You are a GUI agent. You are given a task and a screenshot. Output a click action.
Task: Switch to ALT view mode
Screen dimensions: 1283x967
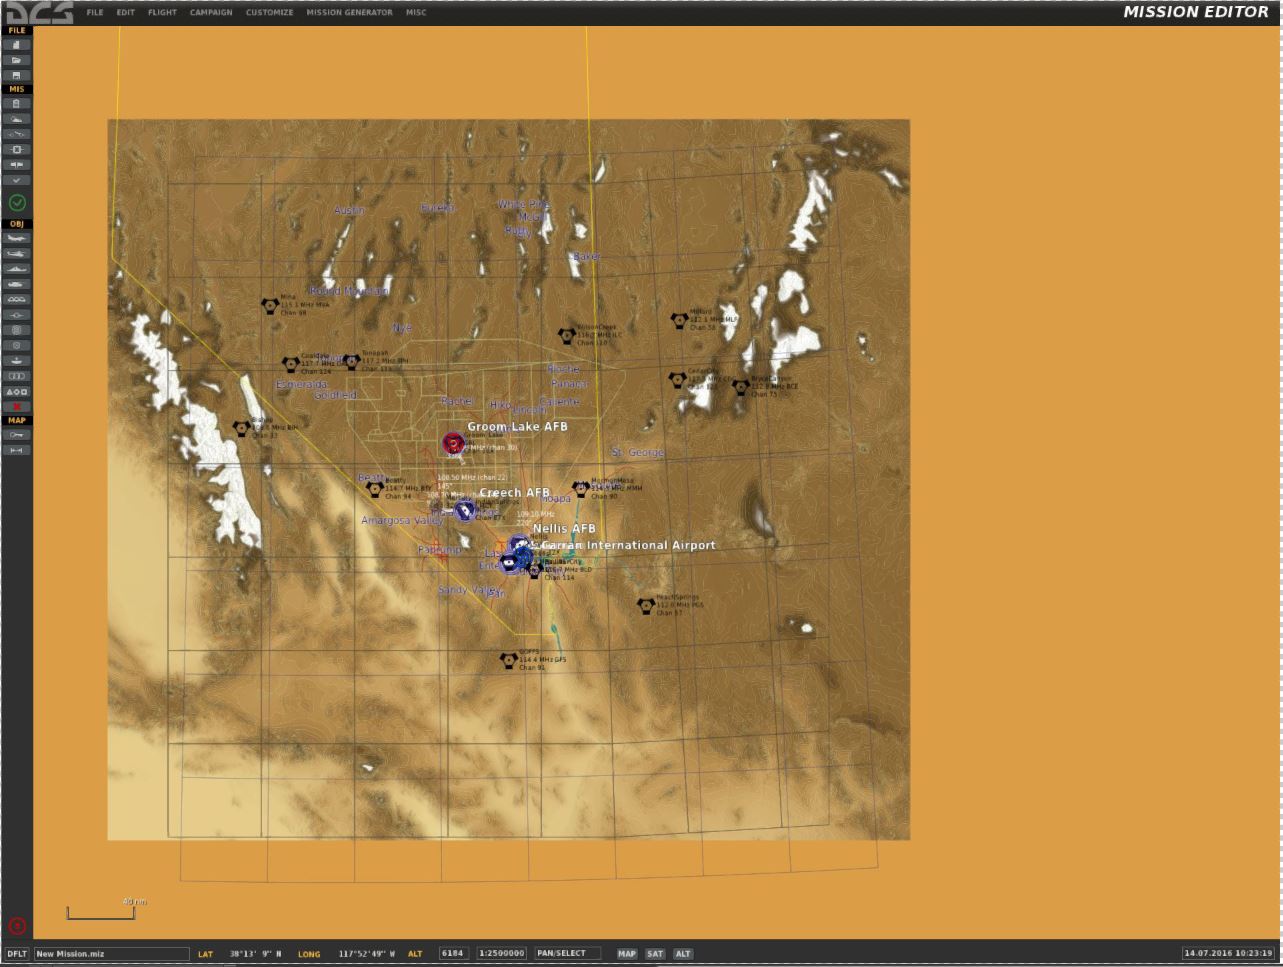tap(683, 954)
